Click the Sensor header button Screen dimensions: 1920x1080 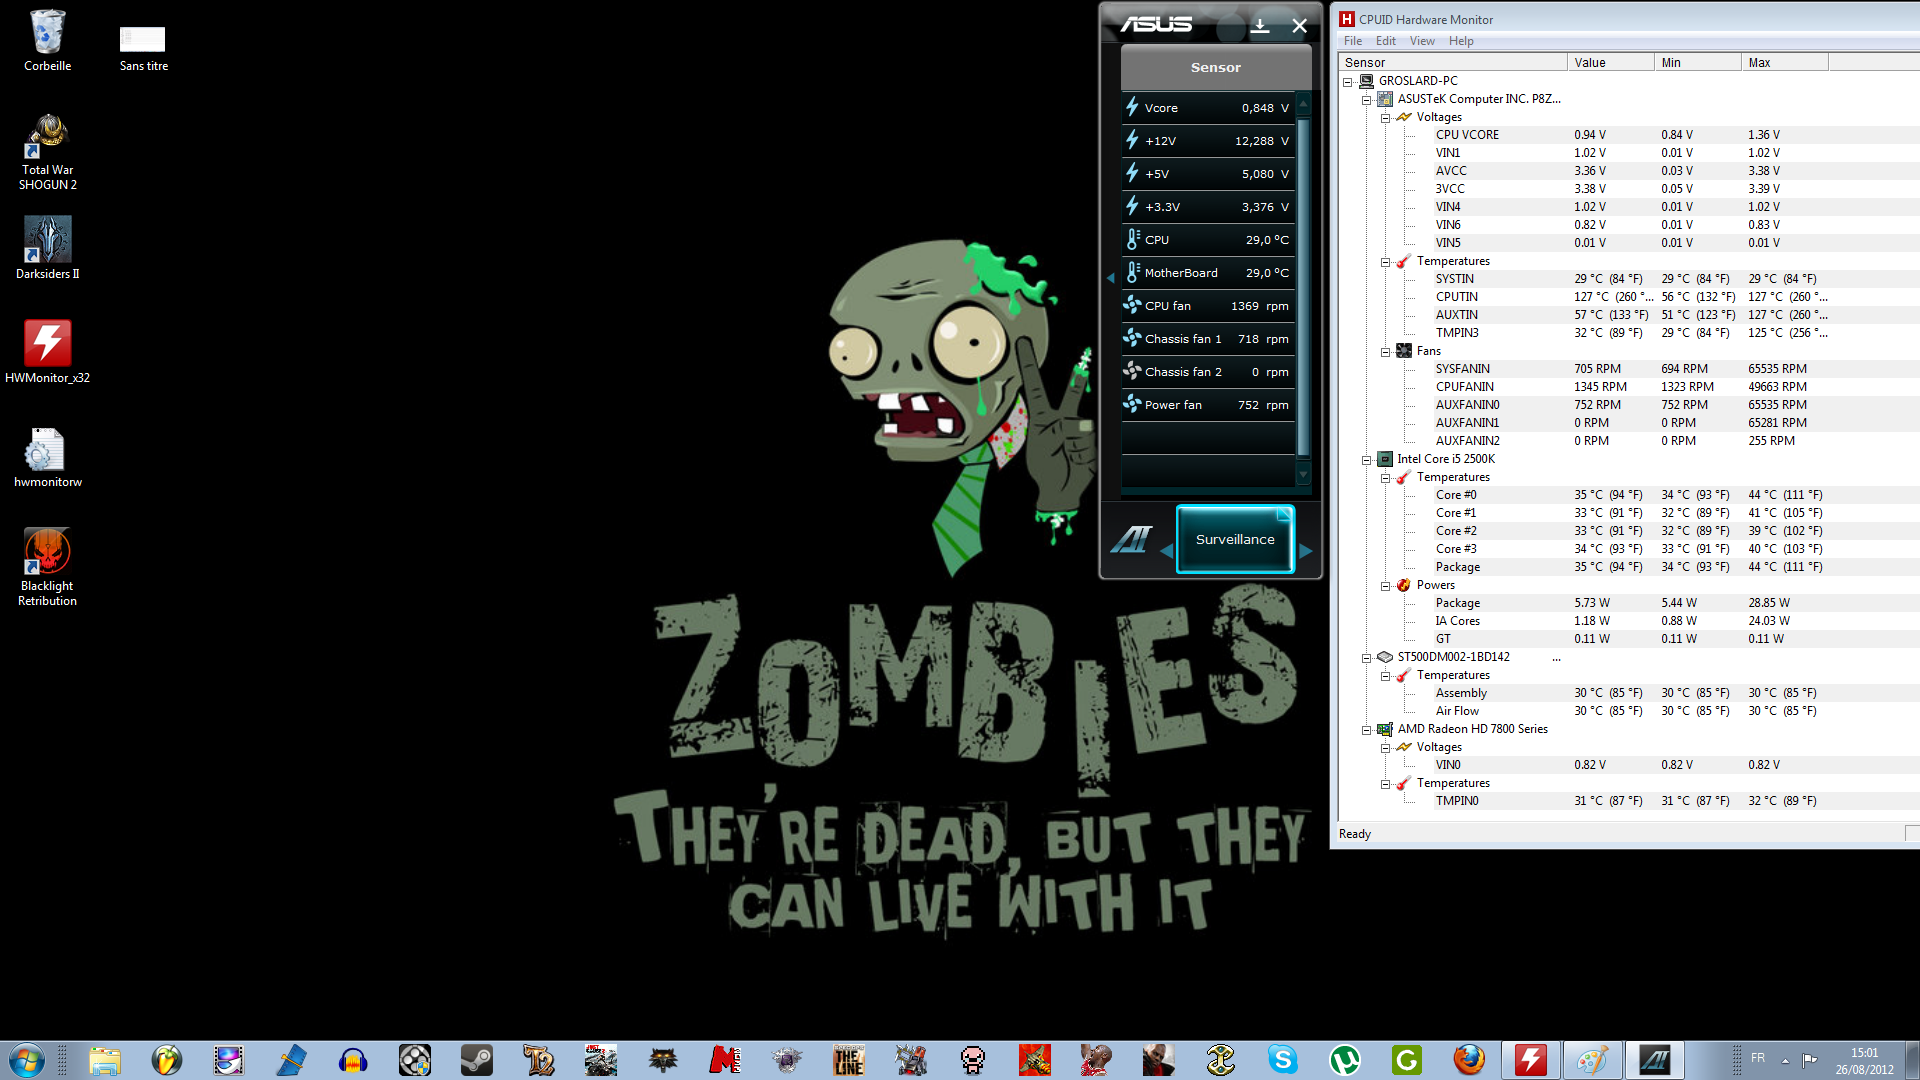coord(1215,67)
